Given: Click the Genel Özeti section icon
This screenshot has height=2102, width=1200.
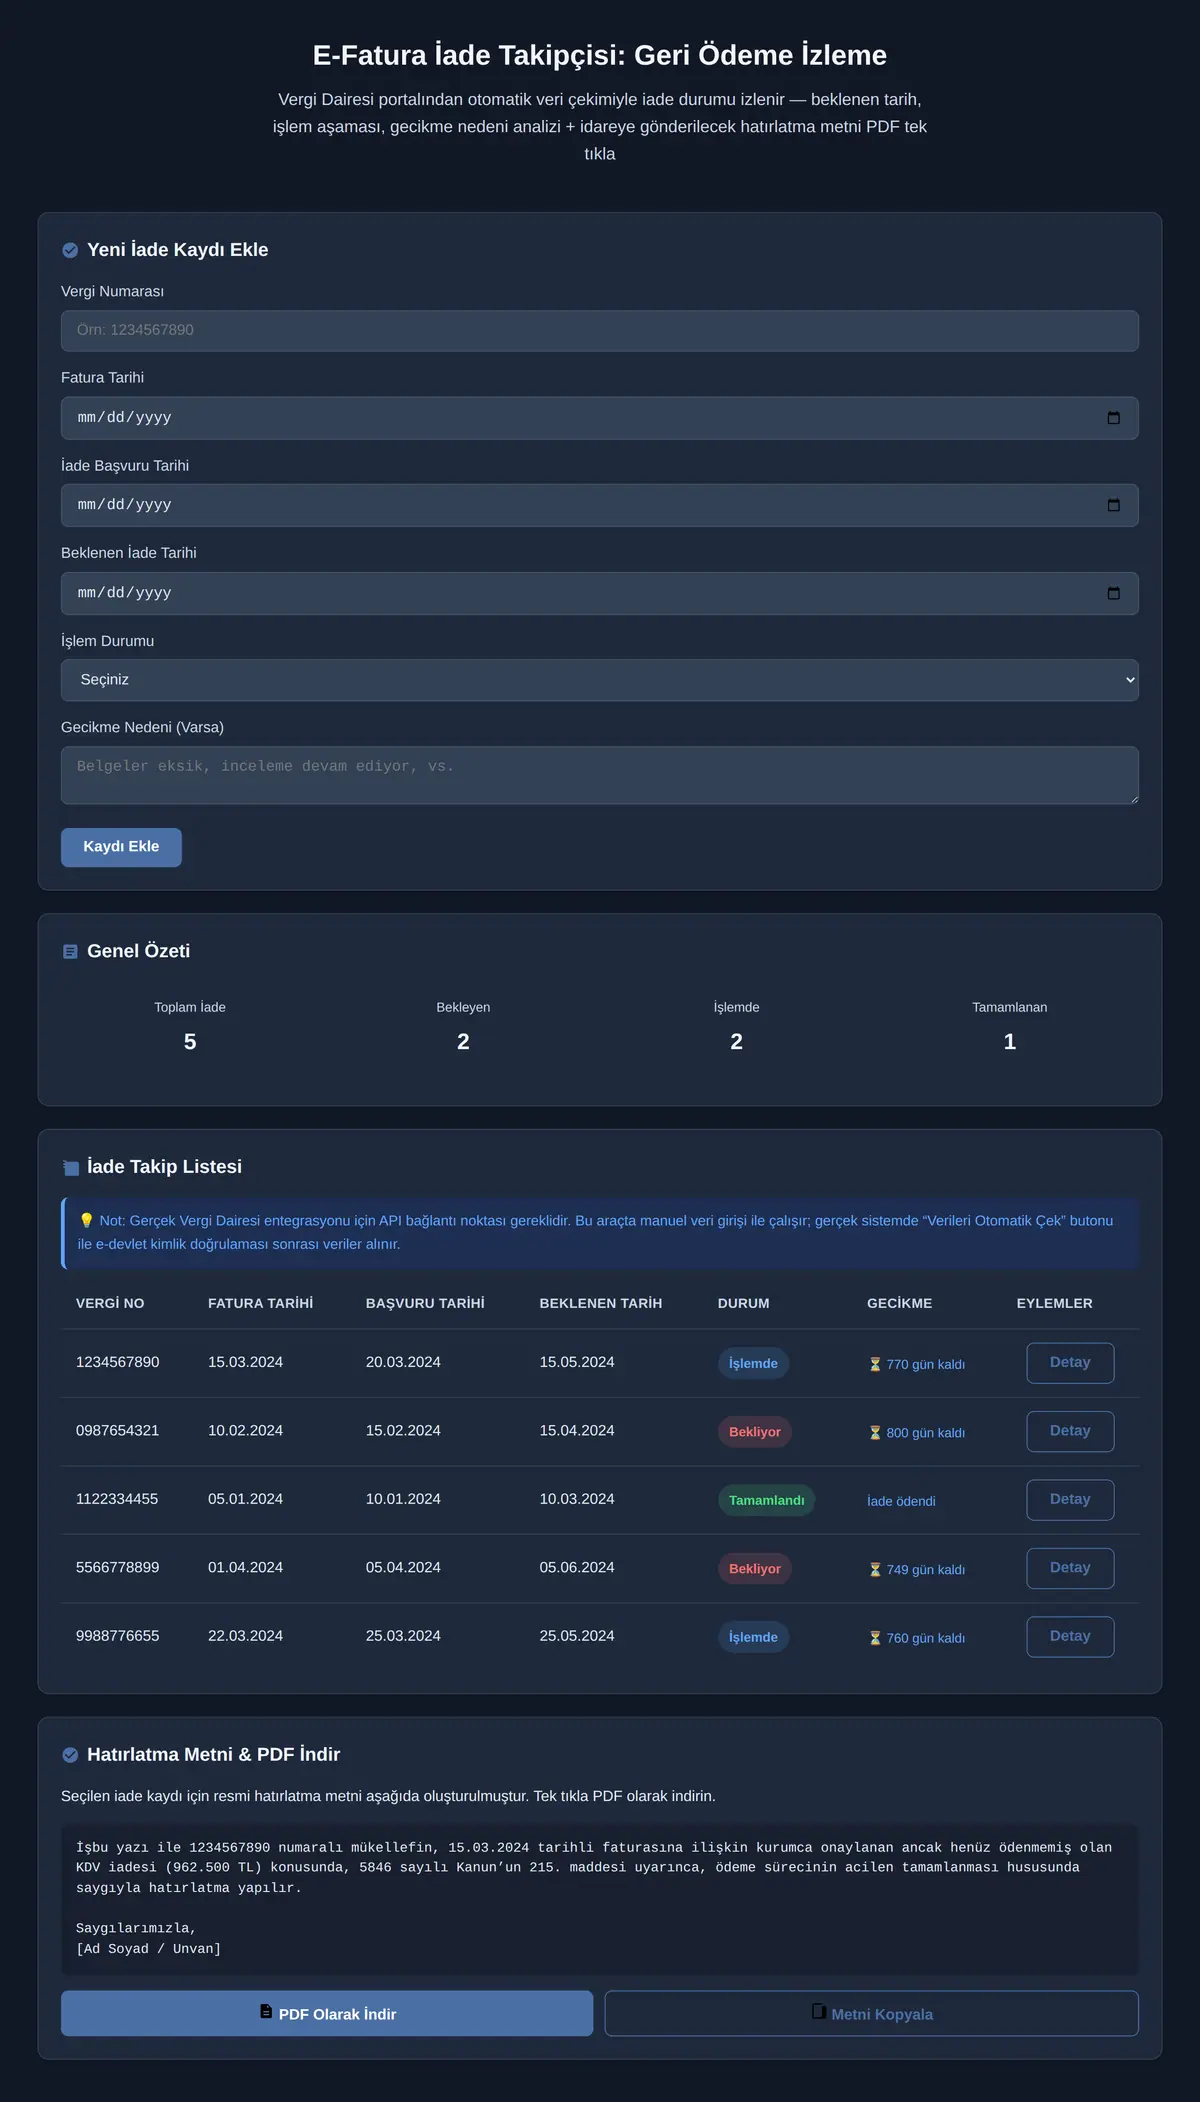Looking at the screenshot, I should click(x=70, y=951).
